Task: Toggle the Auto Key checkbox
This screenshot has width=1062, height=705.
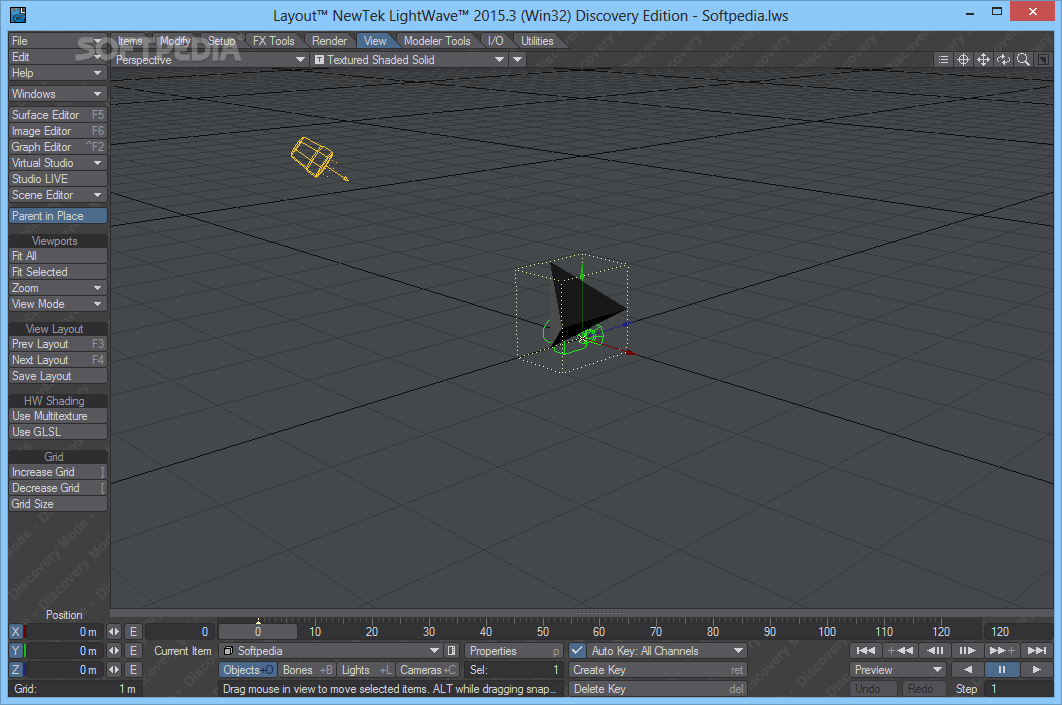Action: click(577, 650)
